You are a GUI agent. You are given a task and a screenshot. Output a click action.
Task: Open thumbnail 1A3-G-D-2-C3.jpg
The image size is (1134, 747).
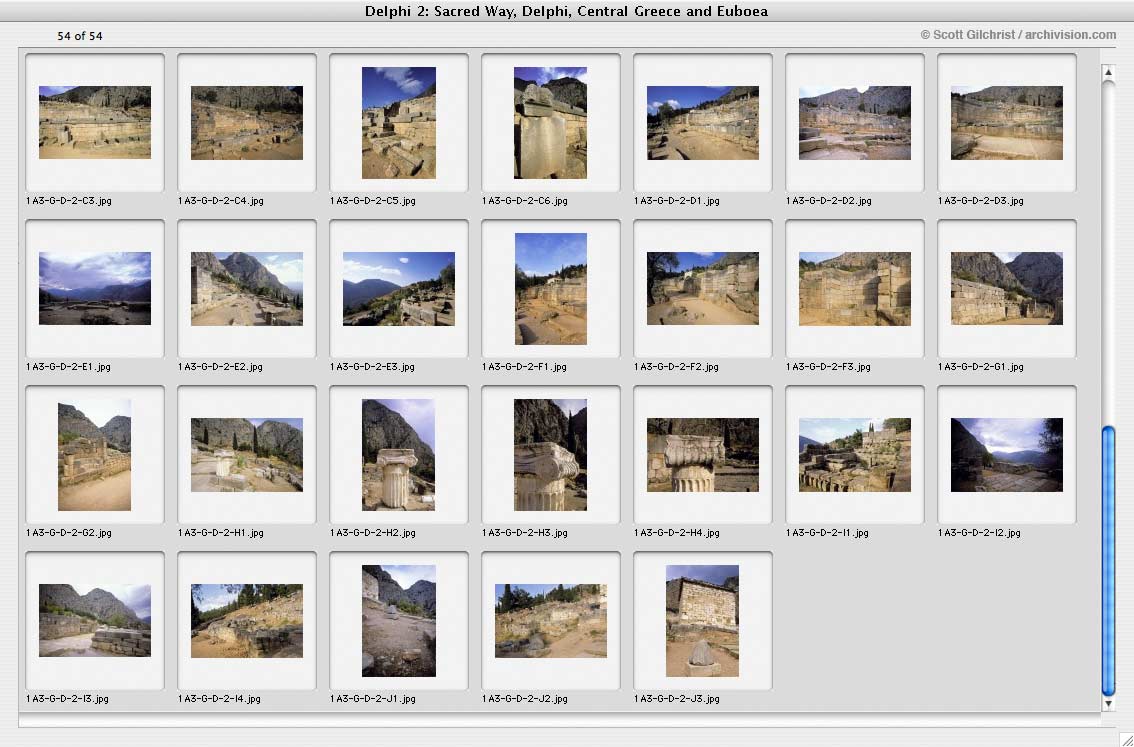(x=95, y=122)
